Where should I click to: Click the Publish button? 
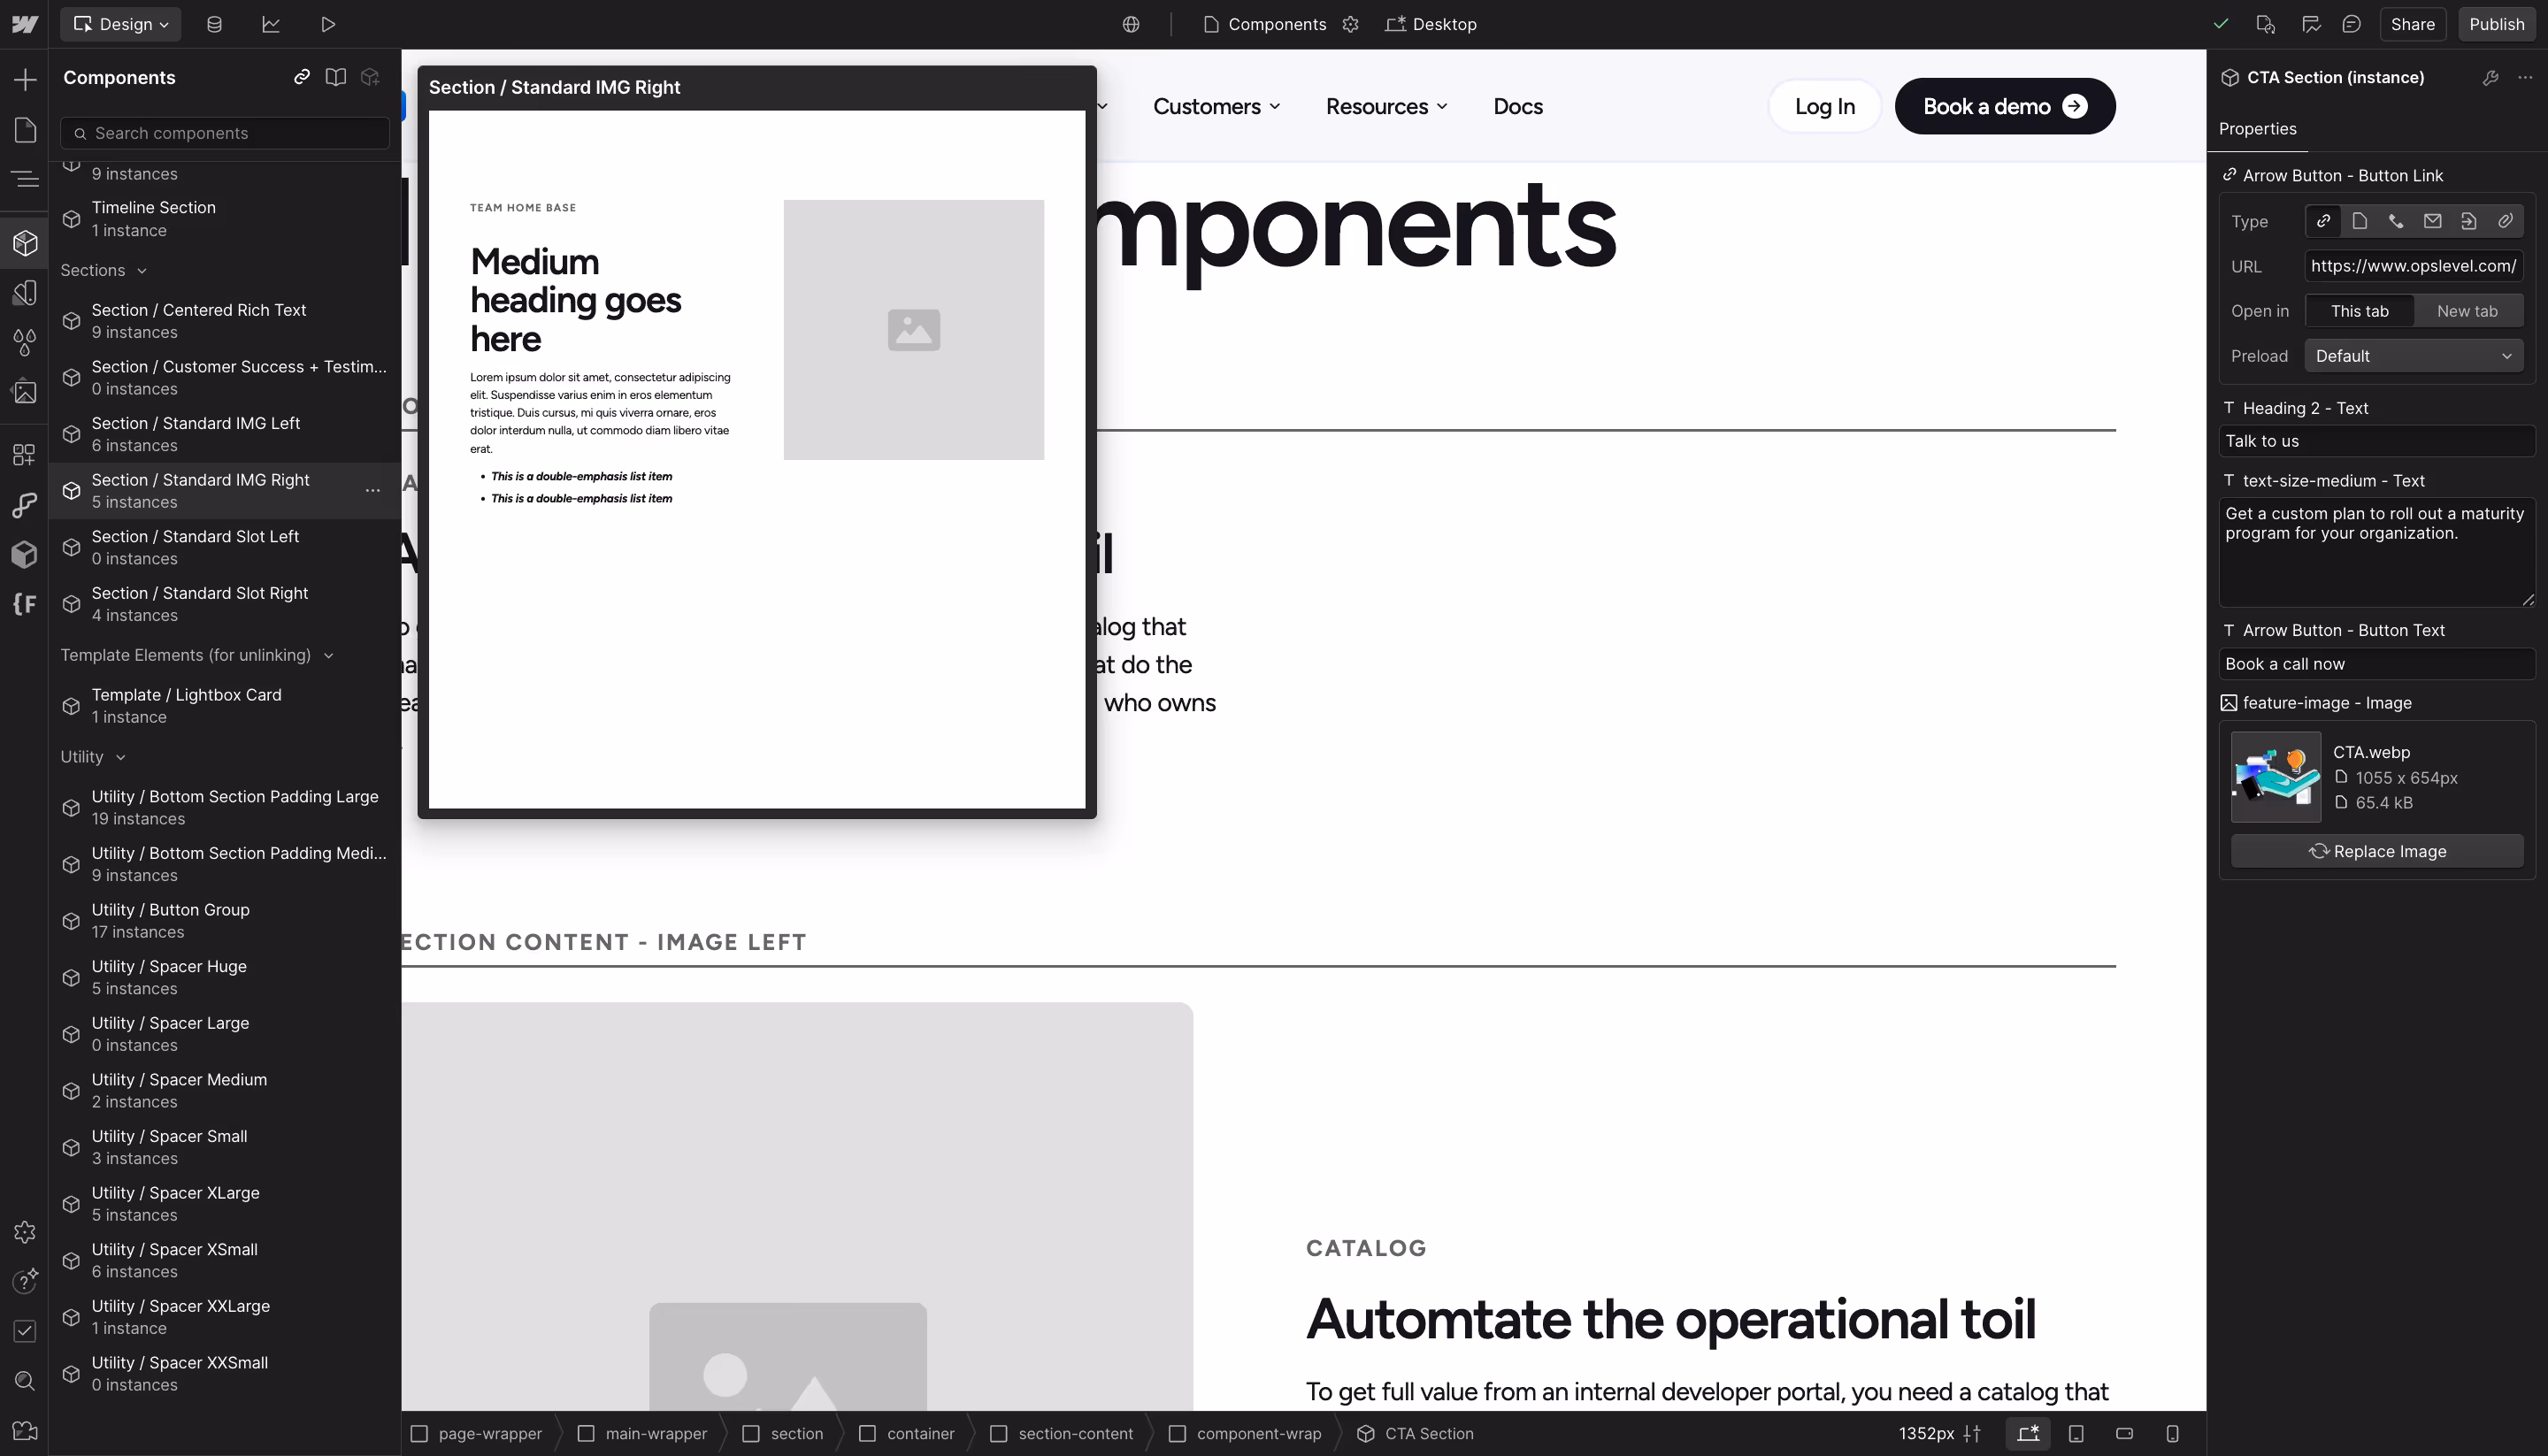[x=2496, y=24]
